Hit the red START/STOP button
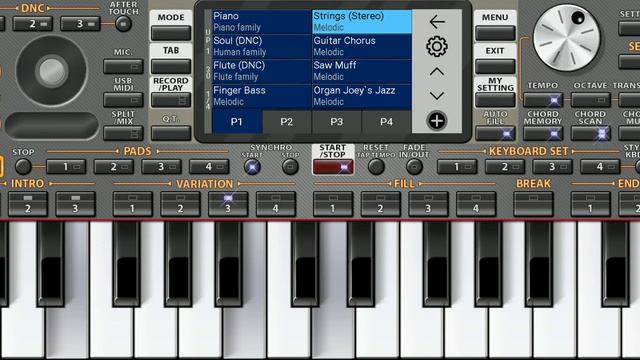The height and width of the screenshot is (360, 640). coord(333,167)
